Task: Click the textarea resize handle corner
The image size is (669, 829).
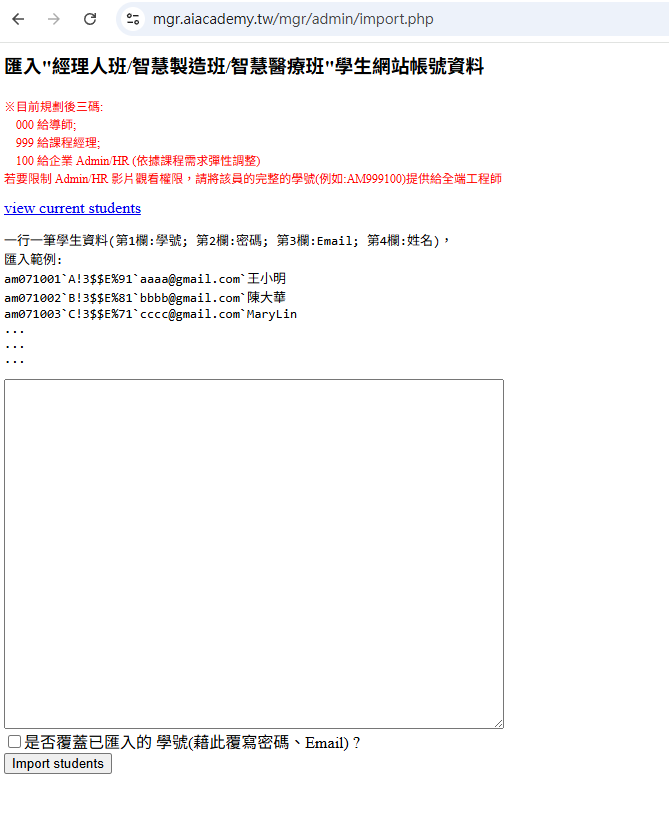Action: (x=498, y=723)
